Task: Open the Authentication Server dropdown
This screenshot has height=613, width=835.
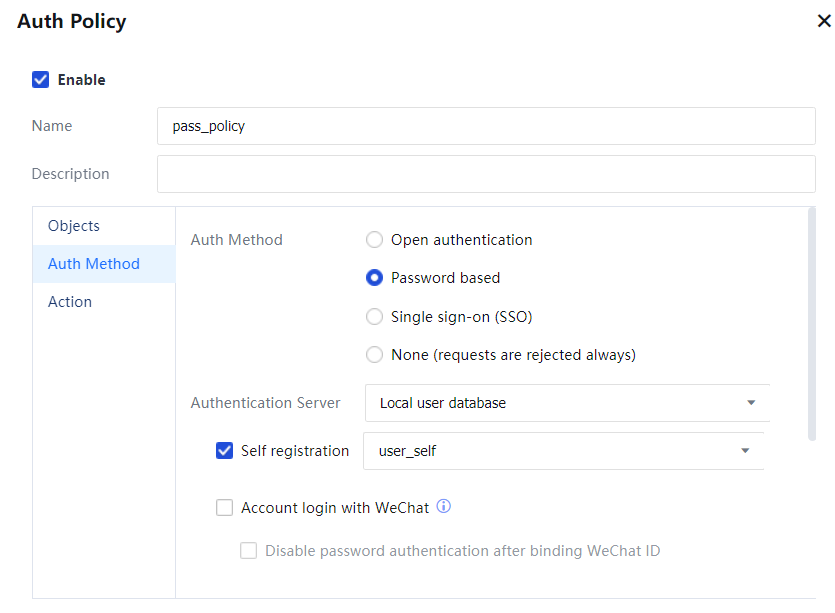Action: (566, 403)
